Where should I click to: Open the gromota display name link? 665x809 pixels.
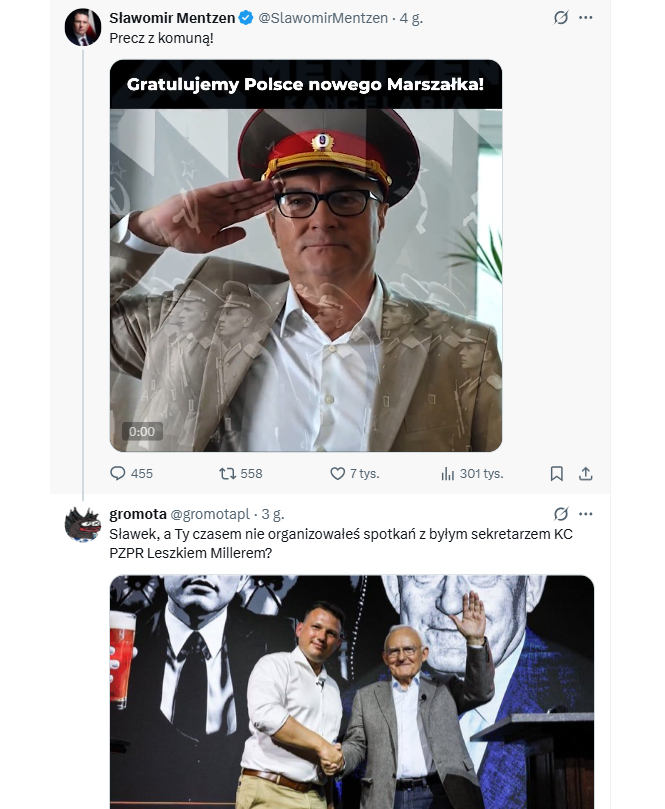(138, 514)
